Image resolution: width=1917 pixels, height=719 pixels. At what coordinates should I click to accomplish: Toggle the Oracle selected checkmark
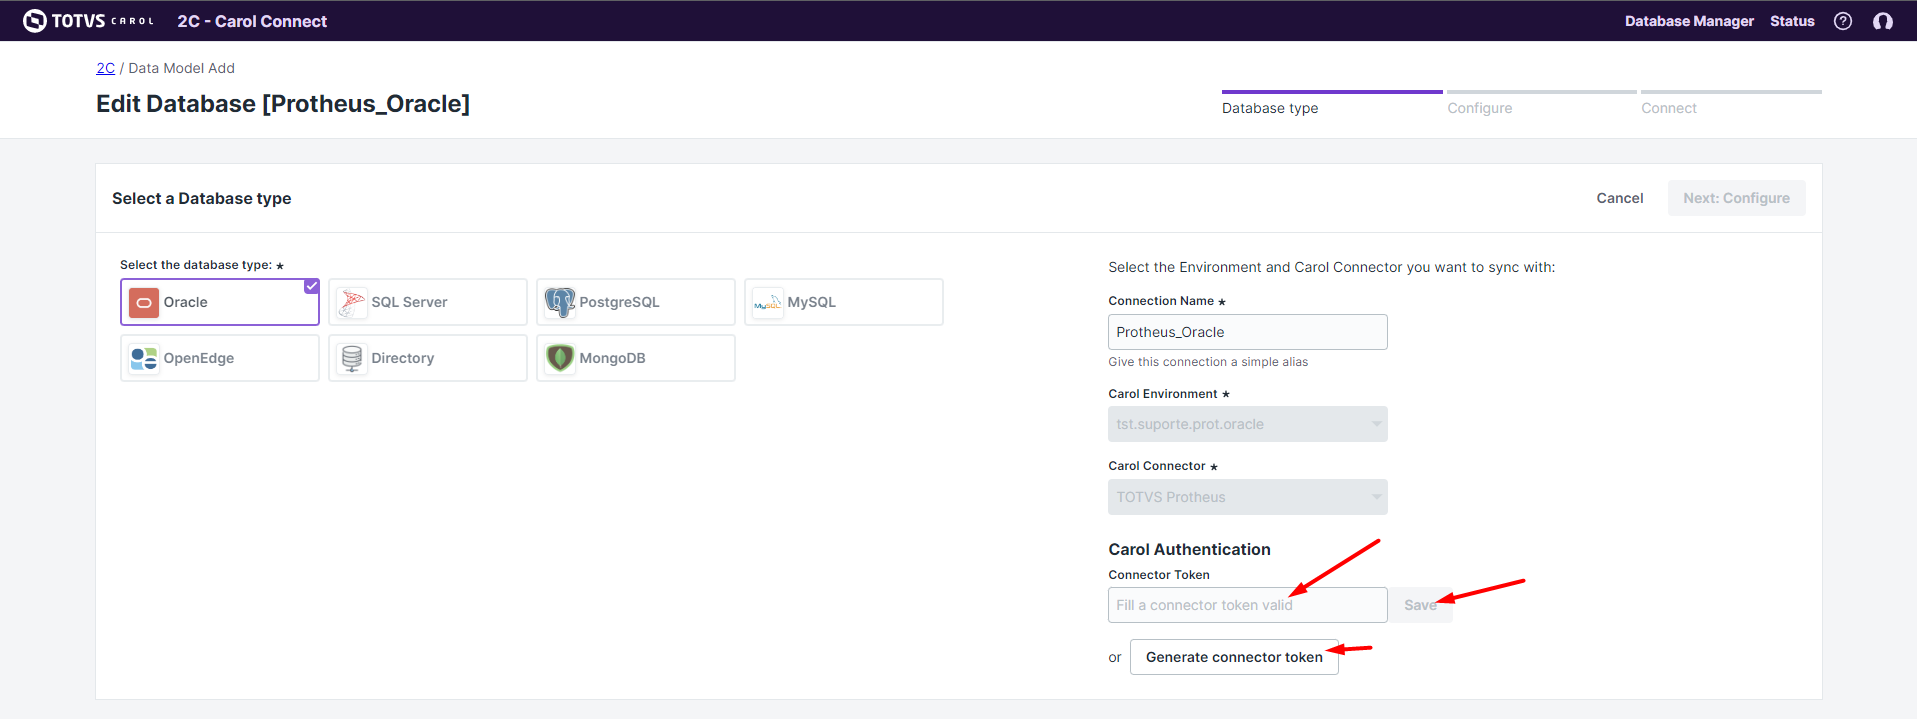pos(312,286)
